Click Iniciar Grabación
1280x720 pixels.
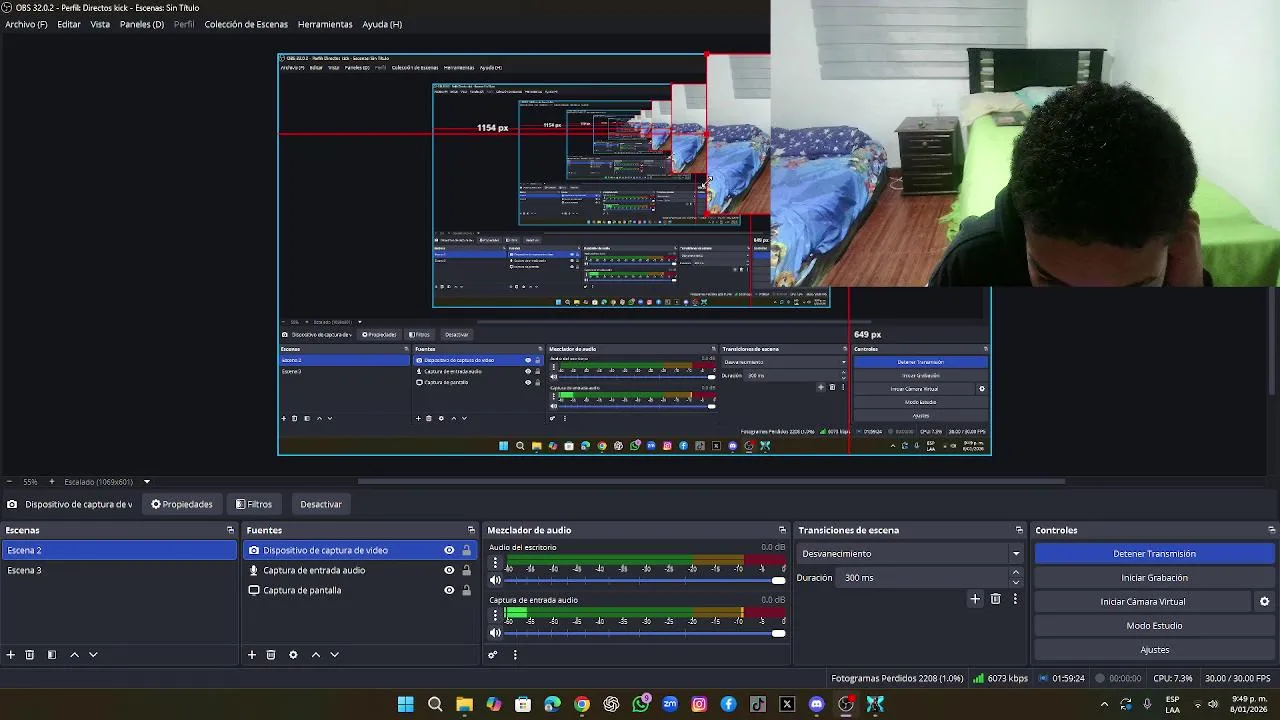[x=1154, y=578]
